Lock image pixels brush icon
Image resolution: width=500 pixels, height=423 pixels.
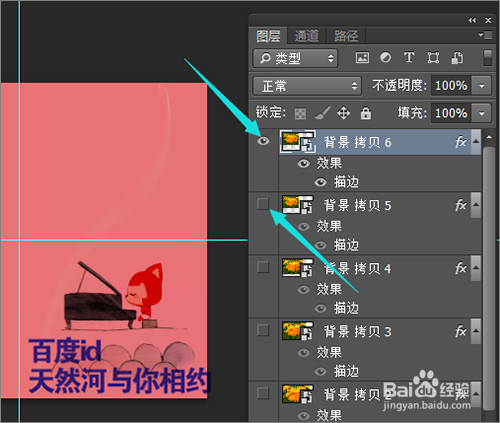(322, 113)
